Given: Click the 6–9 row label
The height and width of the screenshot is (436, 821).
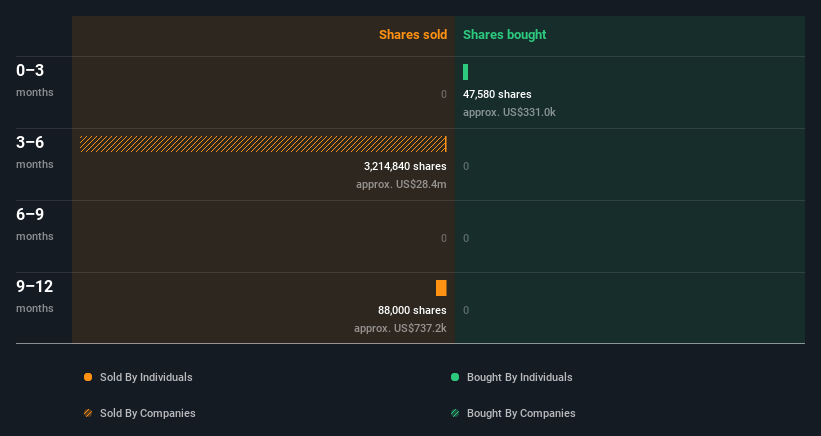Looking at the screenshot, I should 30,214.
